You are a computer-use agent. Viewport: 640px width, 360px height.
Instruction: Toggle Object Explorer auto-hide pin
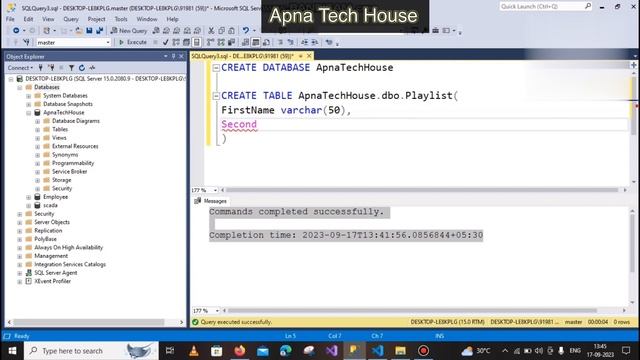173,56
